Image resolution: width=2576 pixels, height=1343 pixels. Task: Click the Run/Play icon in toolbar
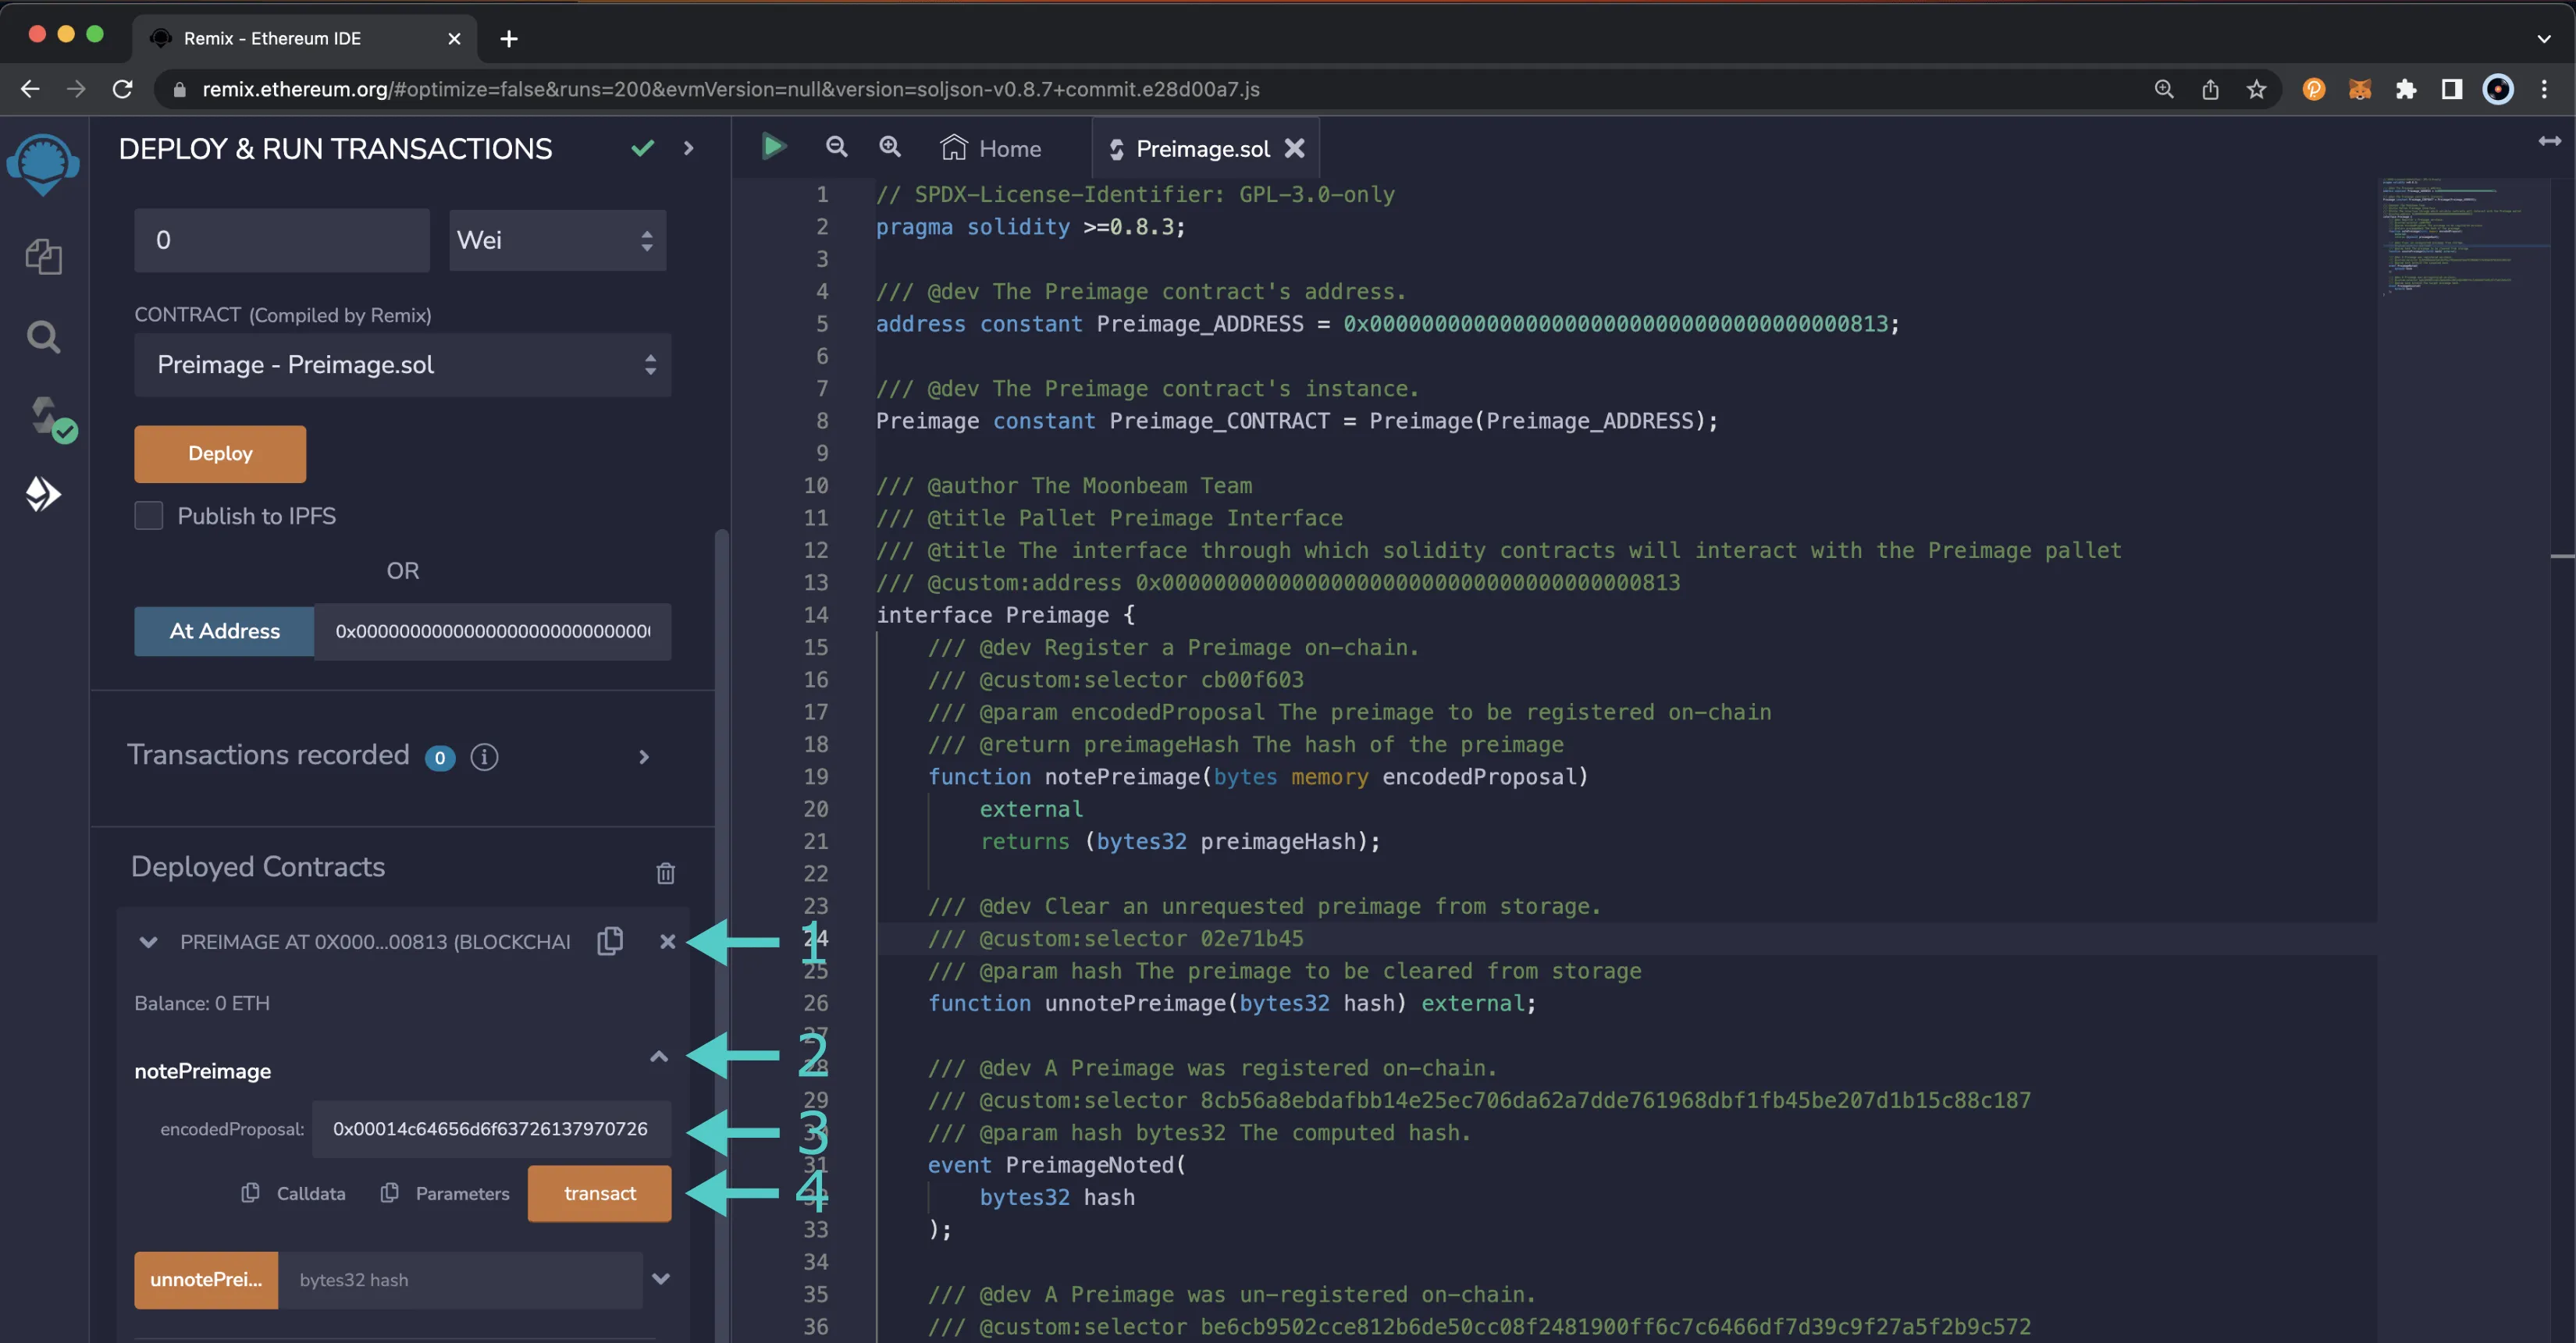774,148
